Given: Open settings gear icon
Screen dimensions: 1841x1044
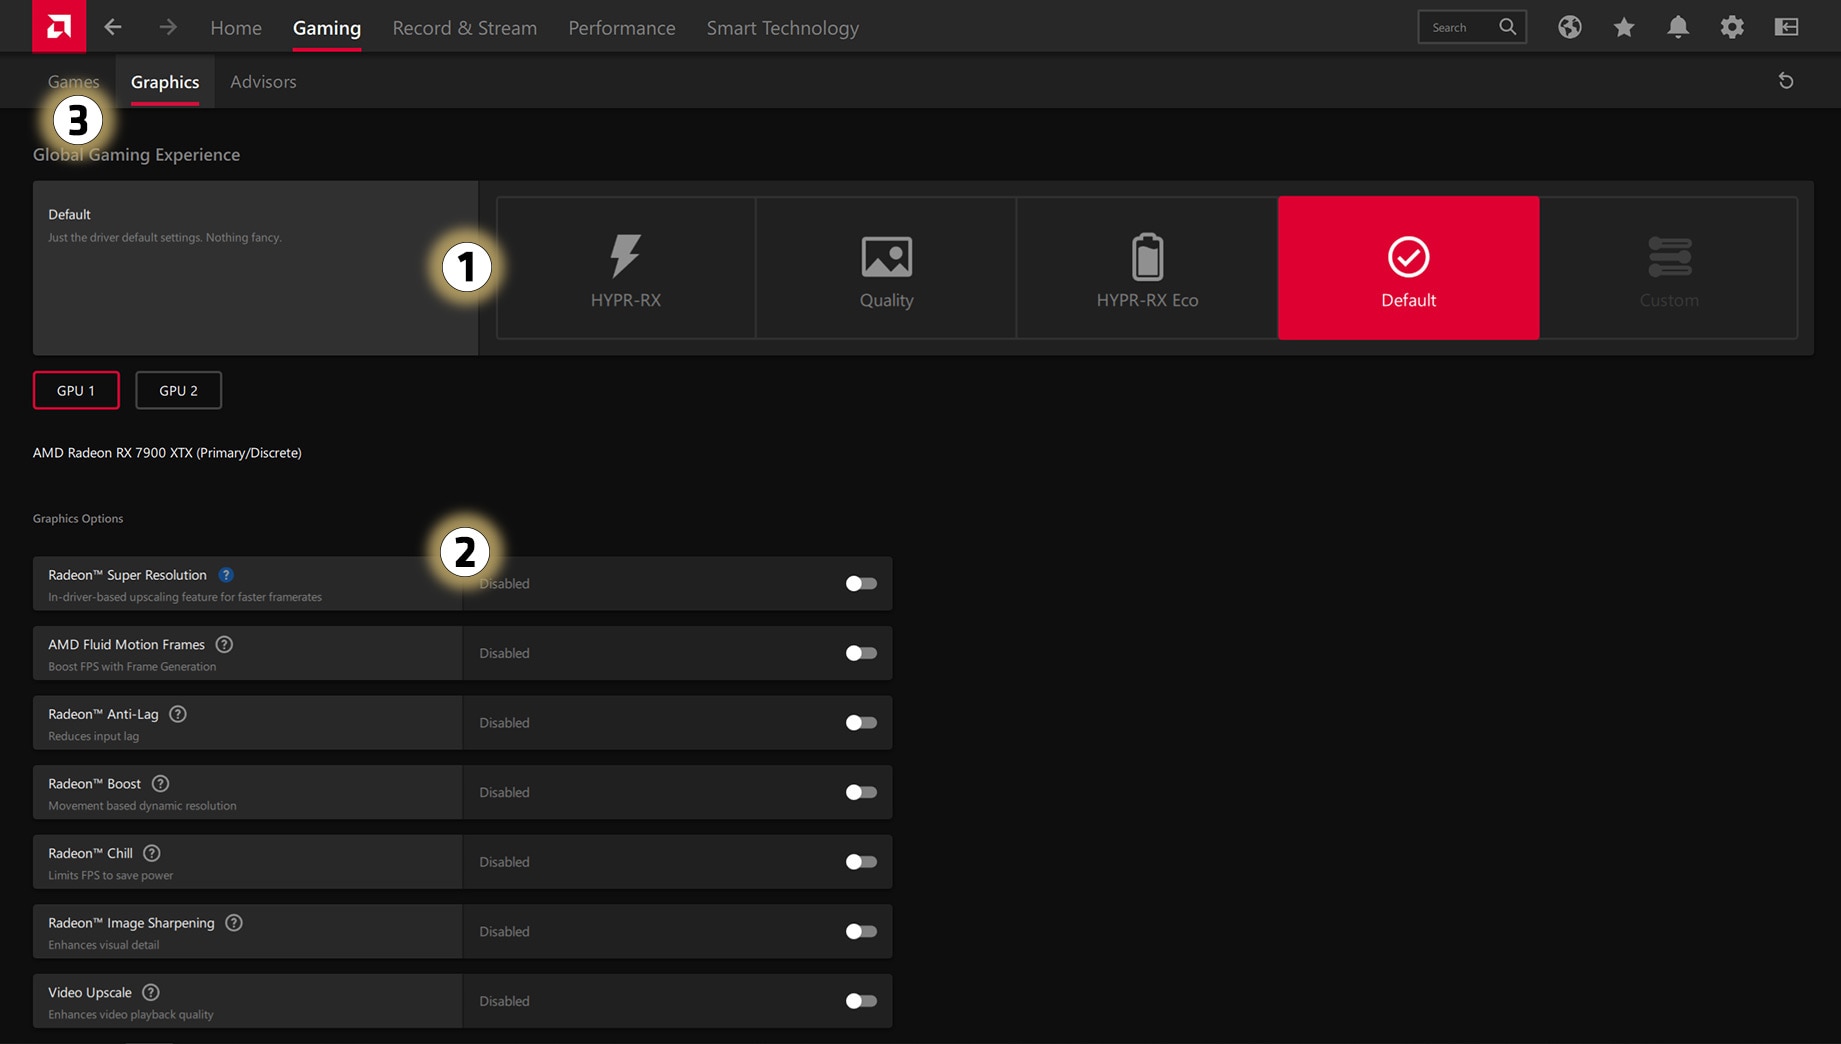Looking at the screenshot, I should pyautogui.click(x=1732, y=27).
